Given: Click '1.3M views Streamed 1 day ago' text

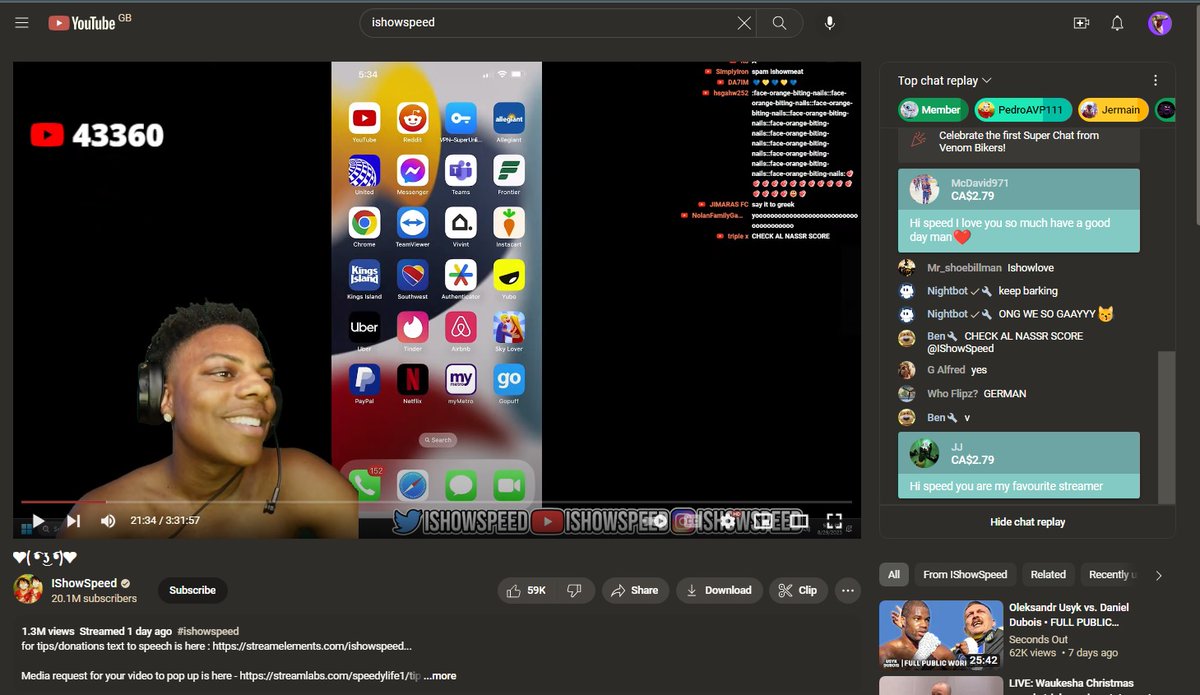Looking at the screenshot, I should pos(97,631).
